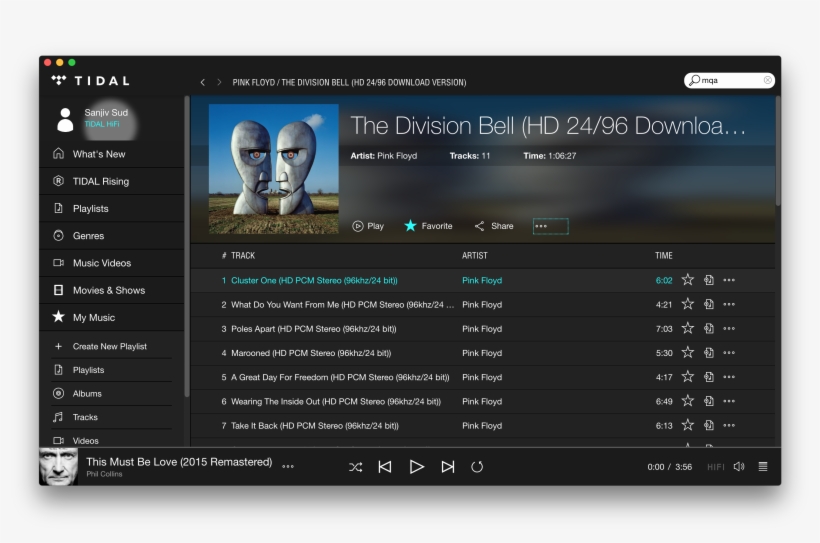The height and width of the screenshot is (543, 820).
Task: Skip to previous track
Action: click(x=385, y=467)
